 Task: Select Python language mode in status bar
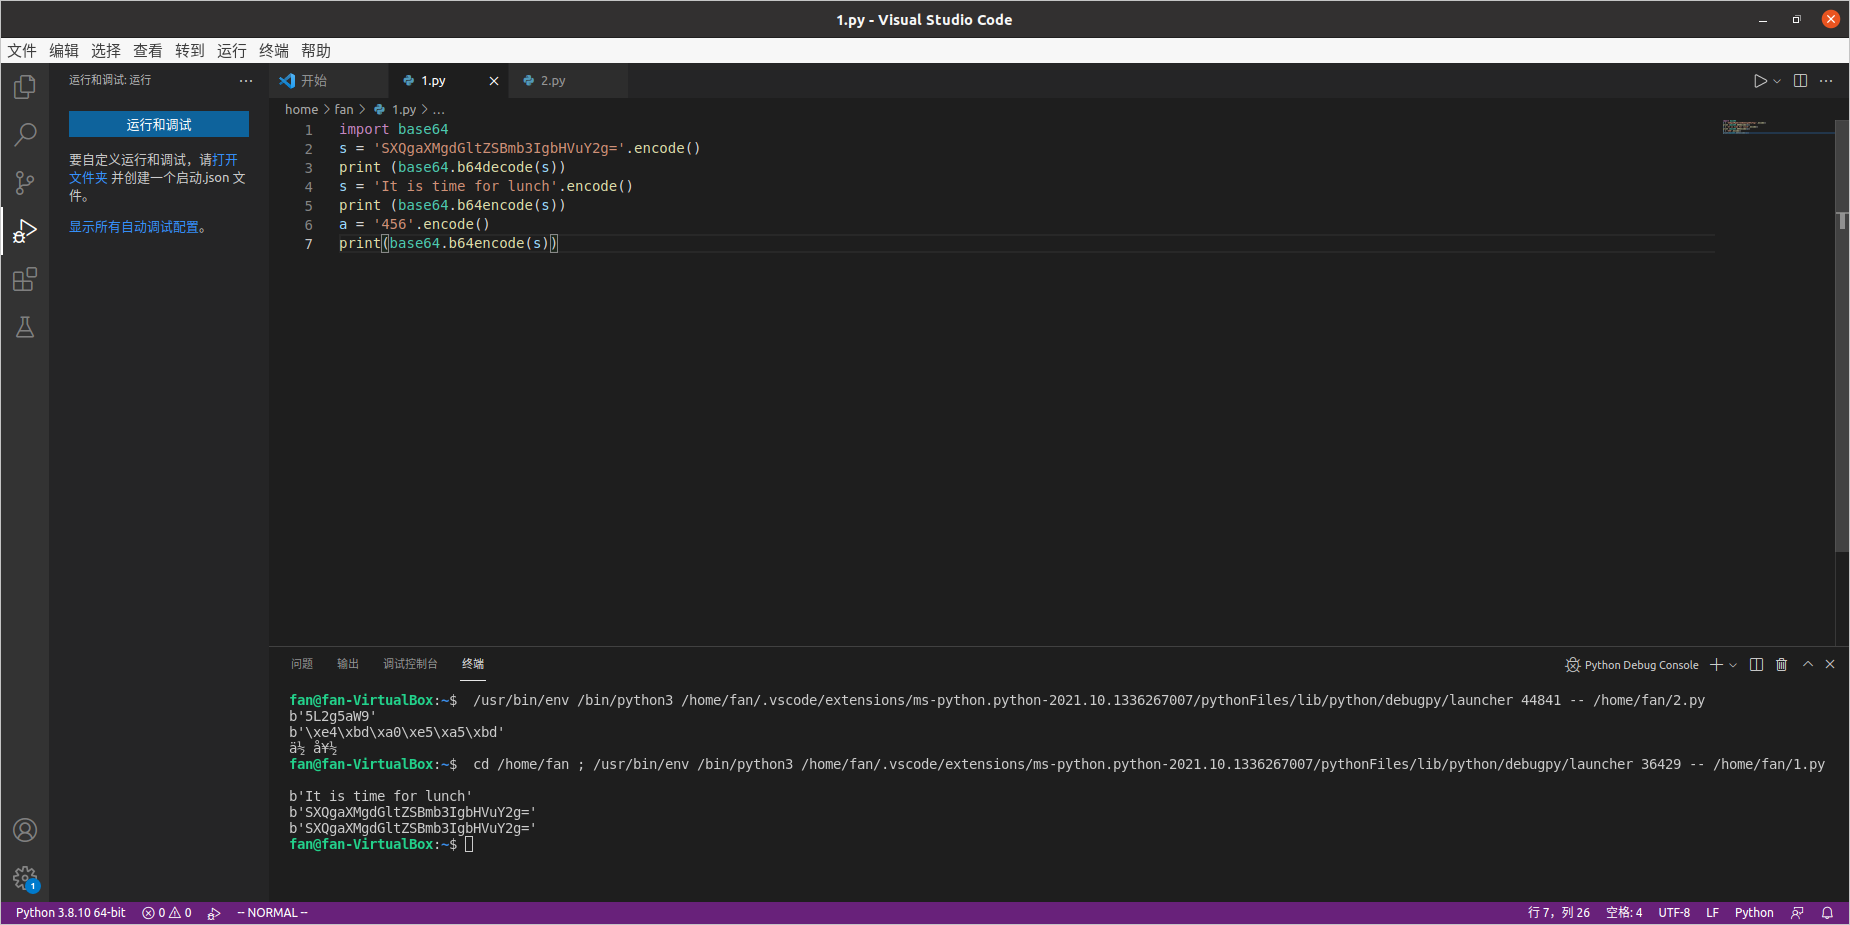tap(1754, 913)
